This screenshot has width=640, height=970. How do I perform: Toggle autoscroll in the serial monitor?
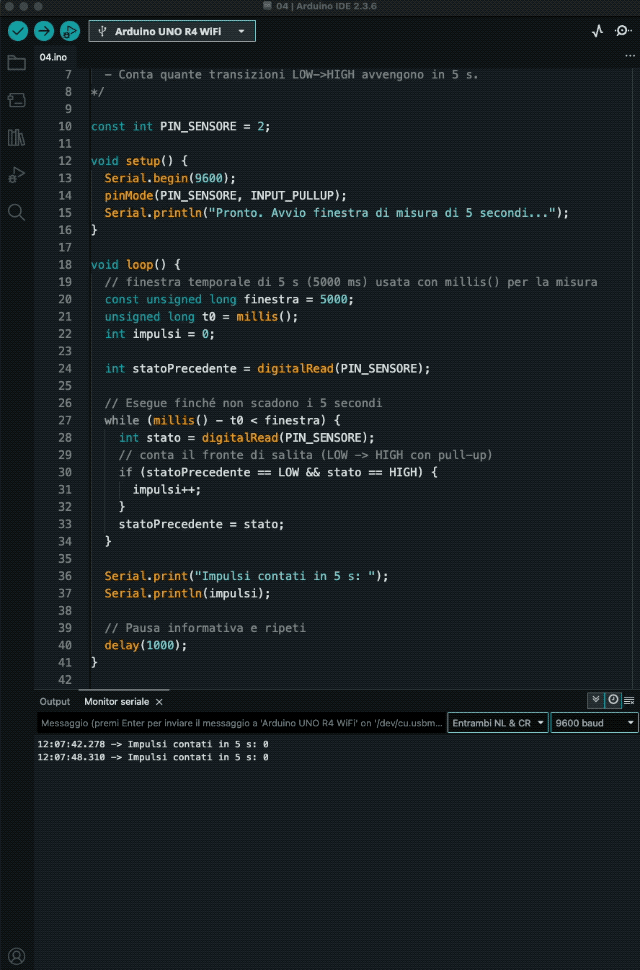(596, 700)
